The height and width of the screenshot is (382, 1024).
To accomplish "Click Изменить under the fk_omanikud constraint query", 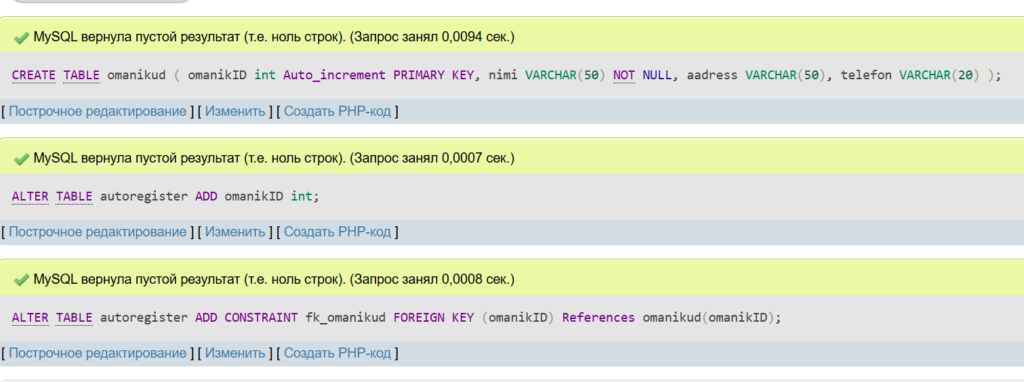I will click(x=235, y=353).
